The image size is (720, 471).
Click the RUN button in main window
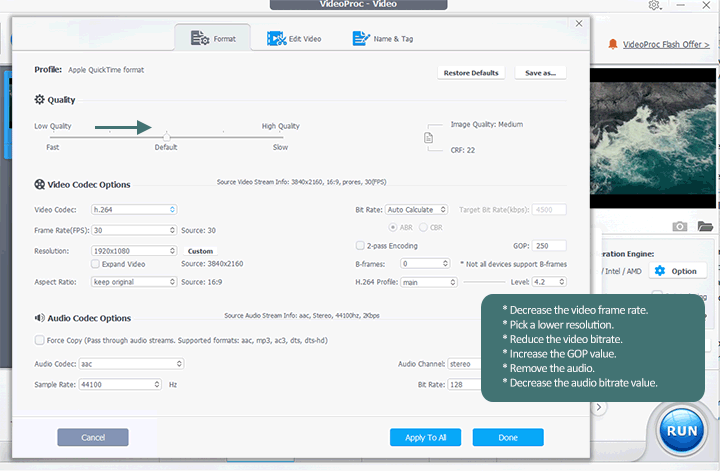click(682, 431)
